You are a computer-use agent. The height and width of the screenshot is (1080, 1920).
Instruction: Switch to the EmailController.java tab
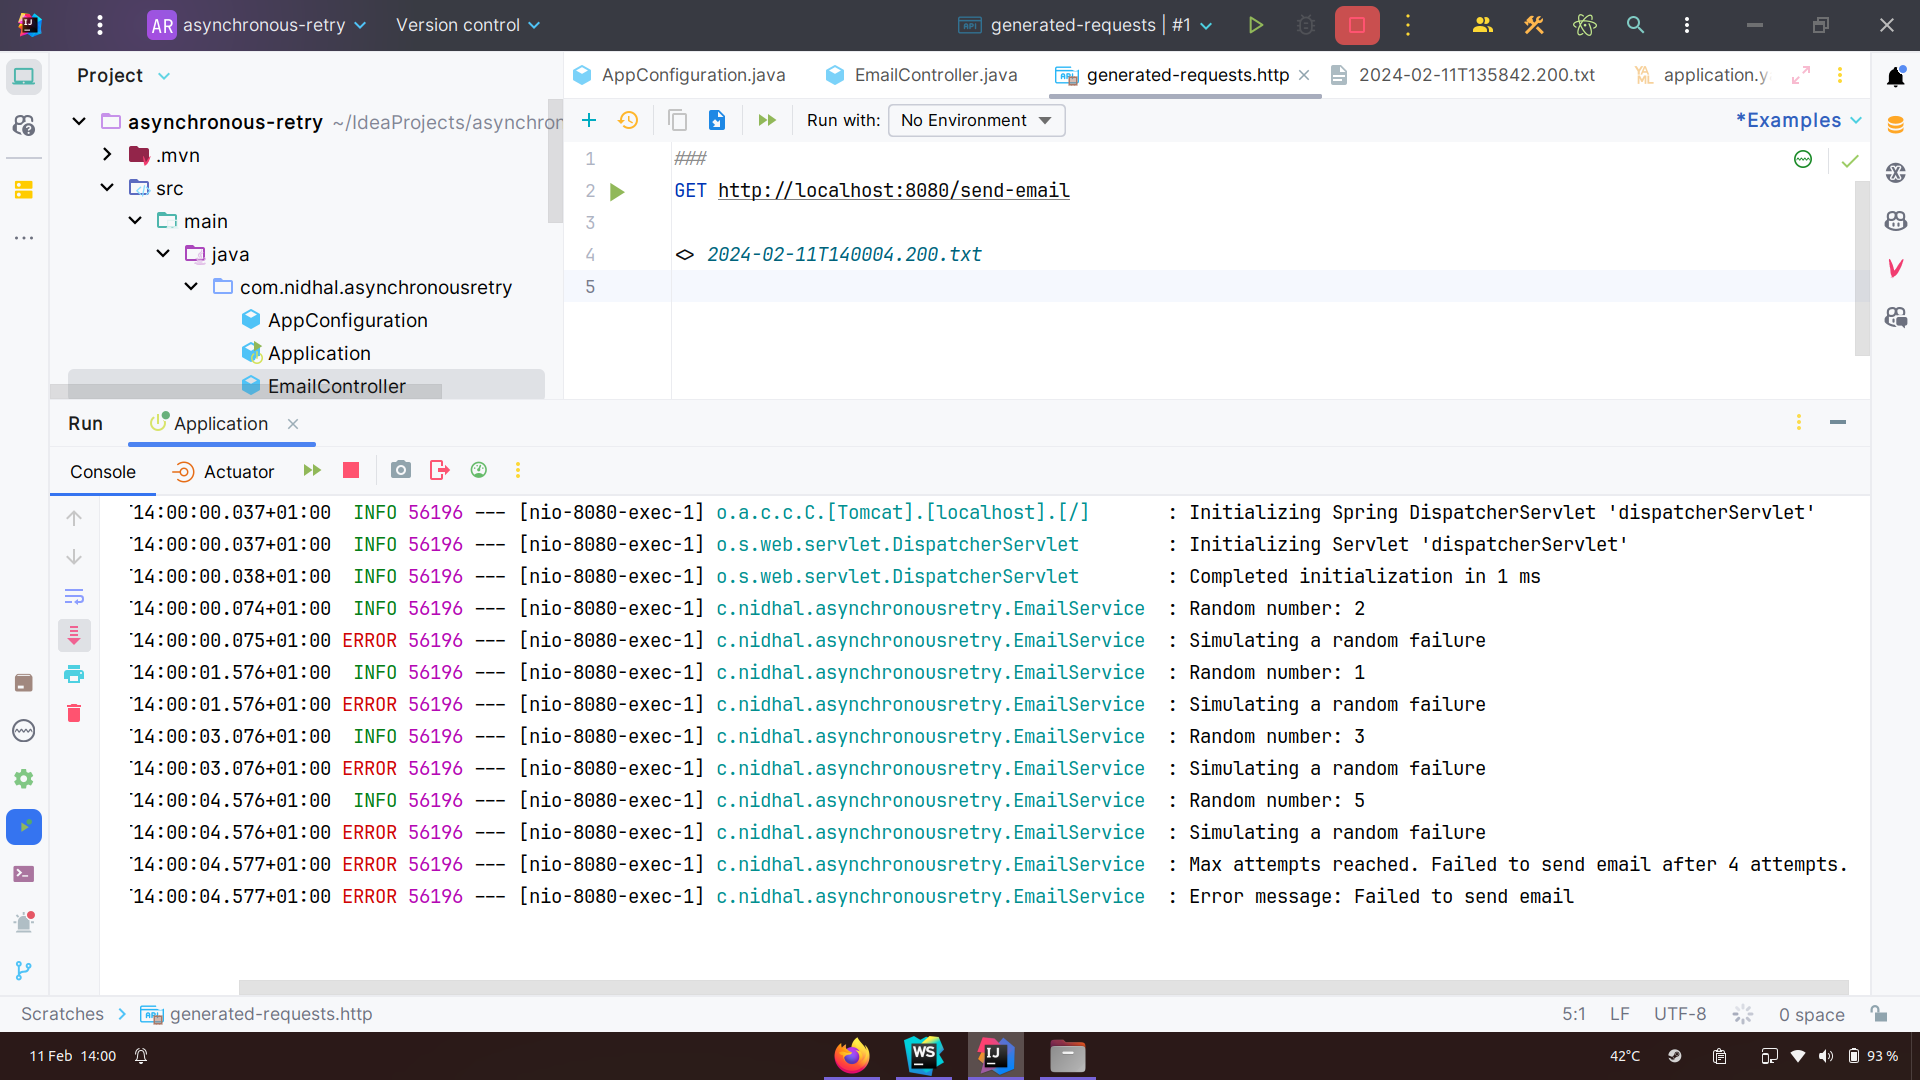click(x=934, y=75)
